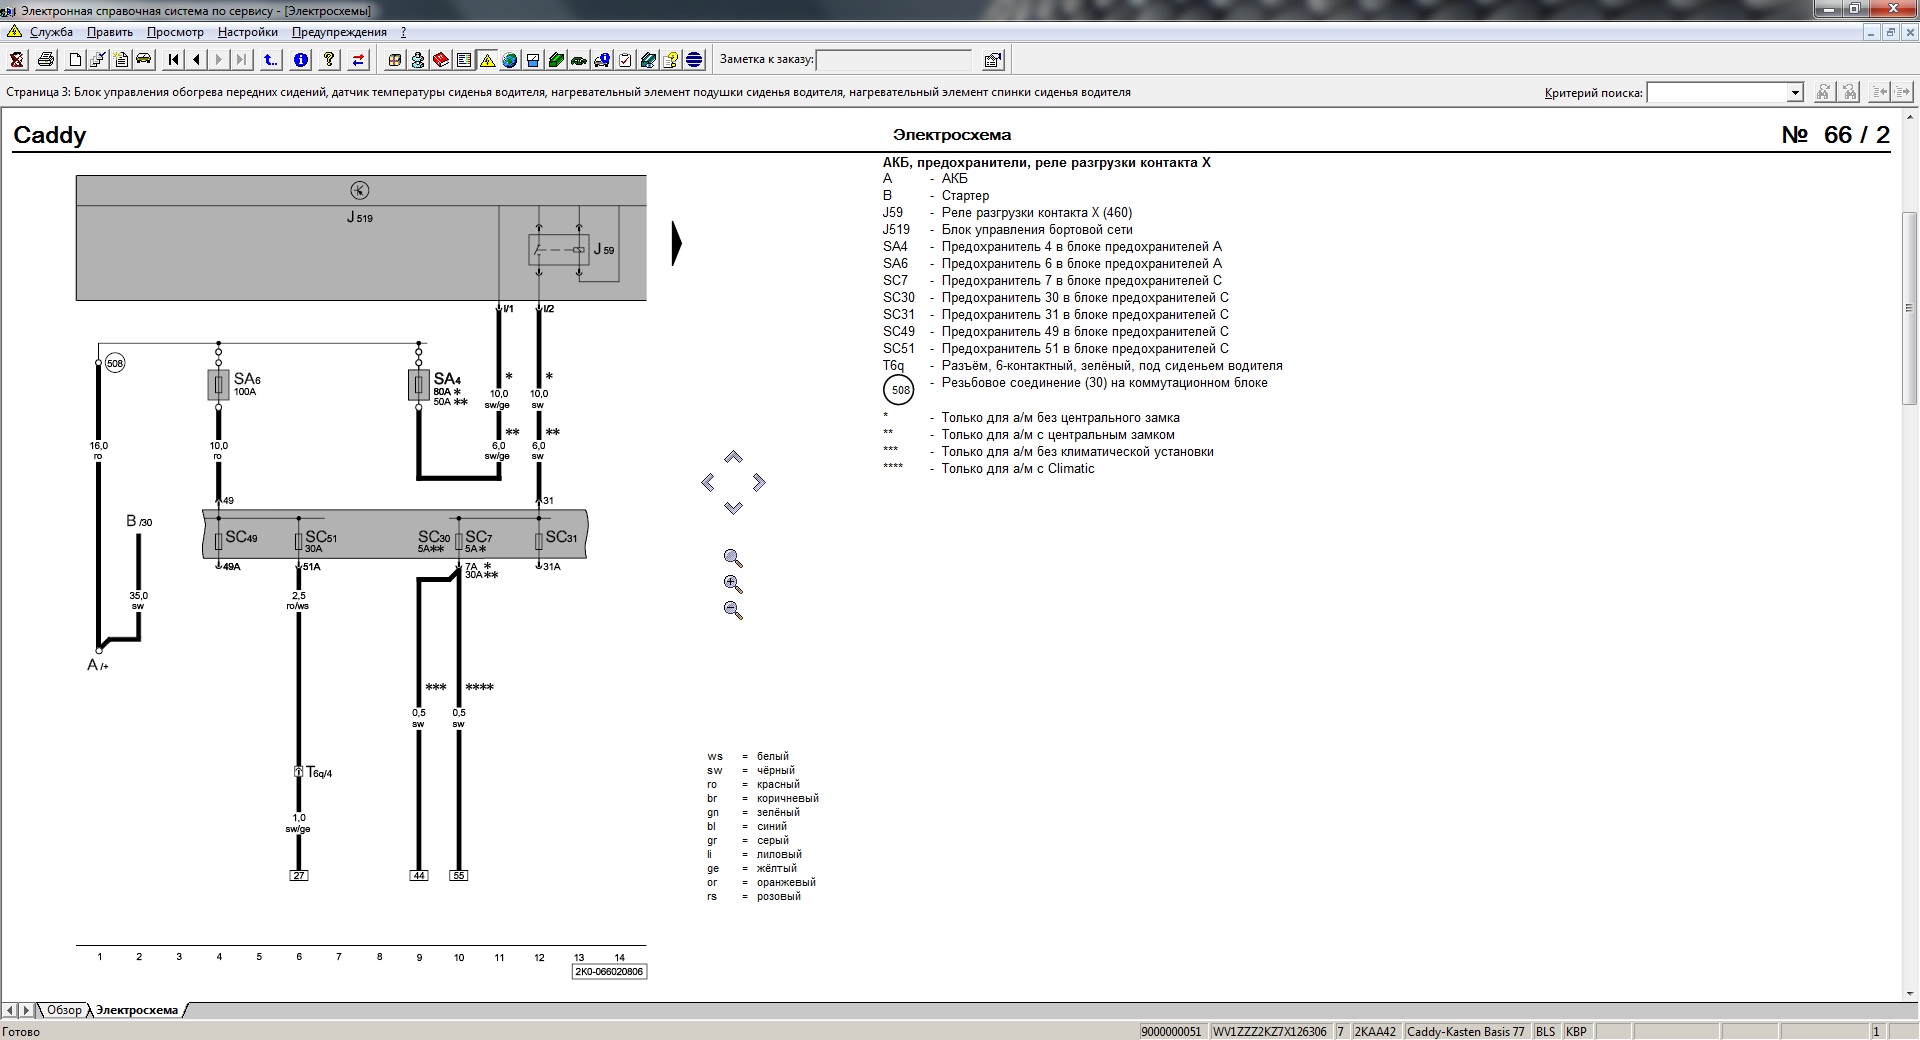Click the red book icon in toolbar
Image resolution: width=1920 pixels, height=1040 pixels.
(x=441, y=60)
